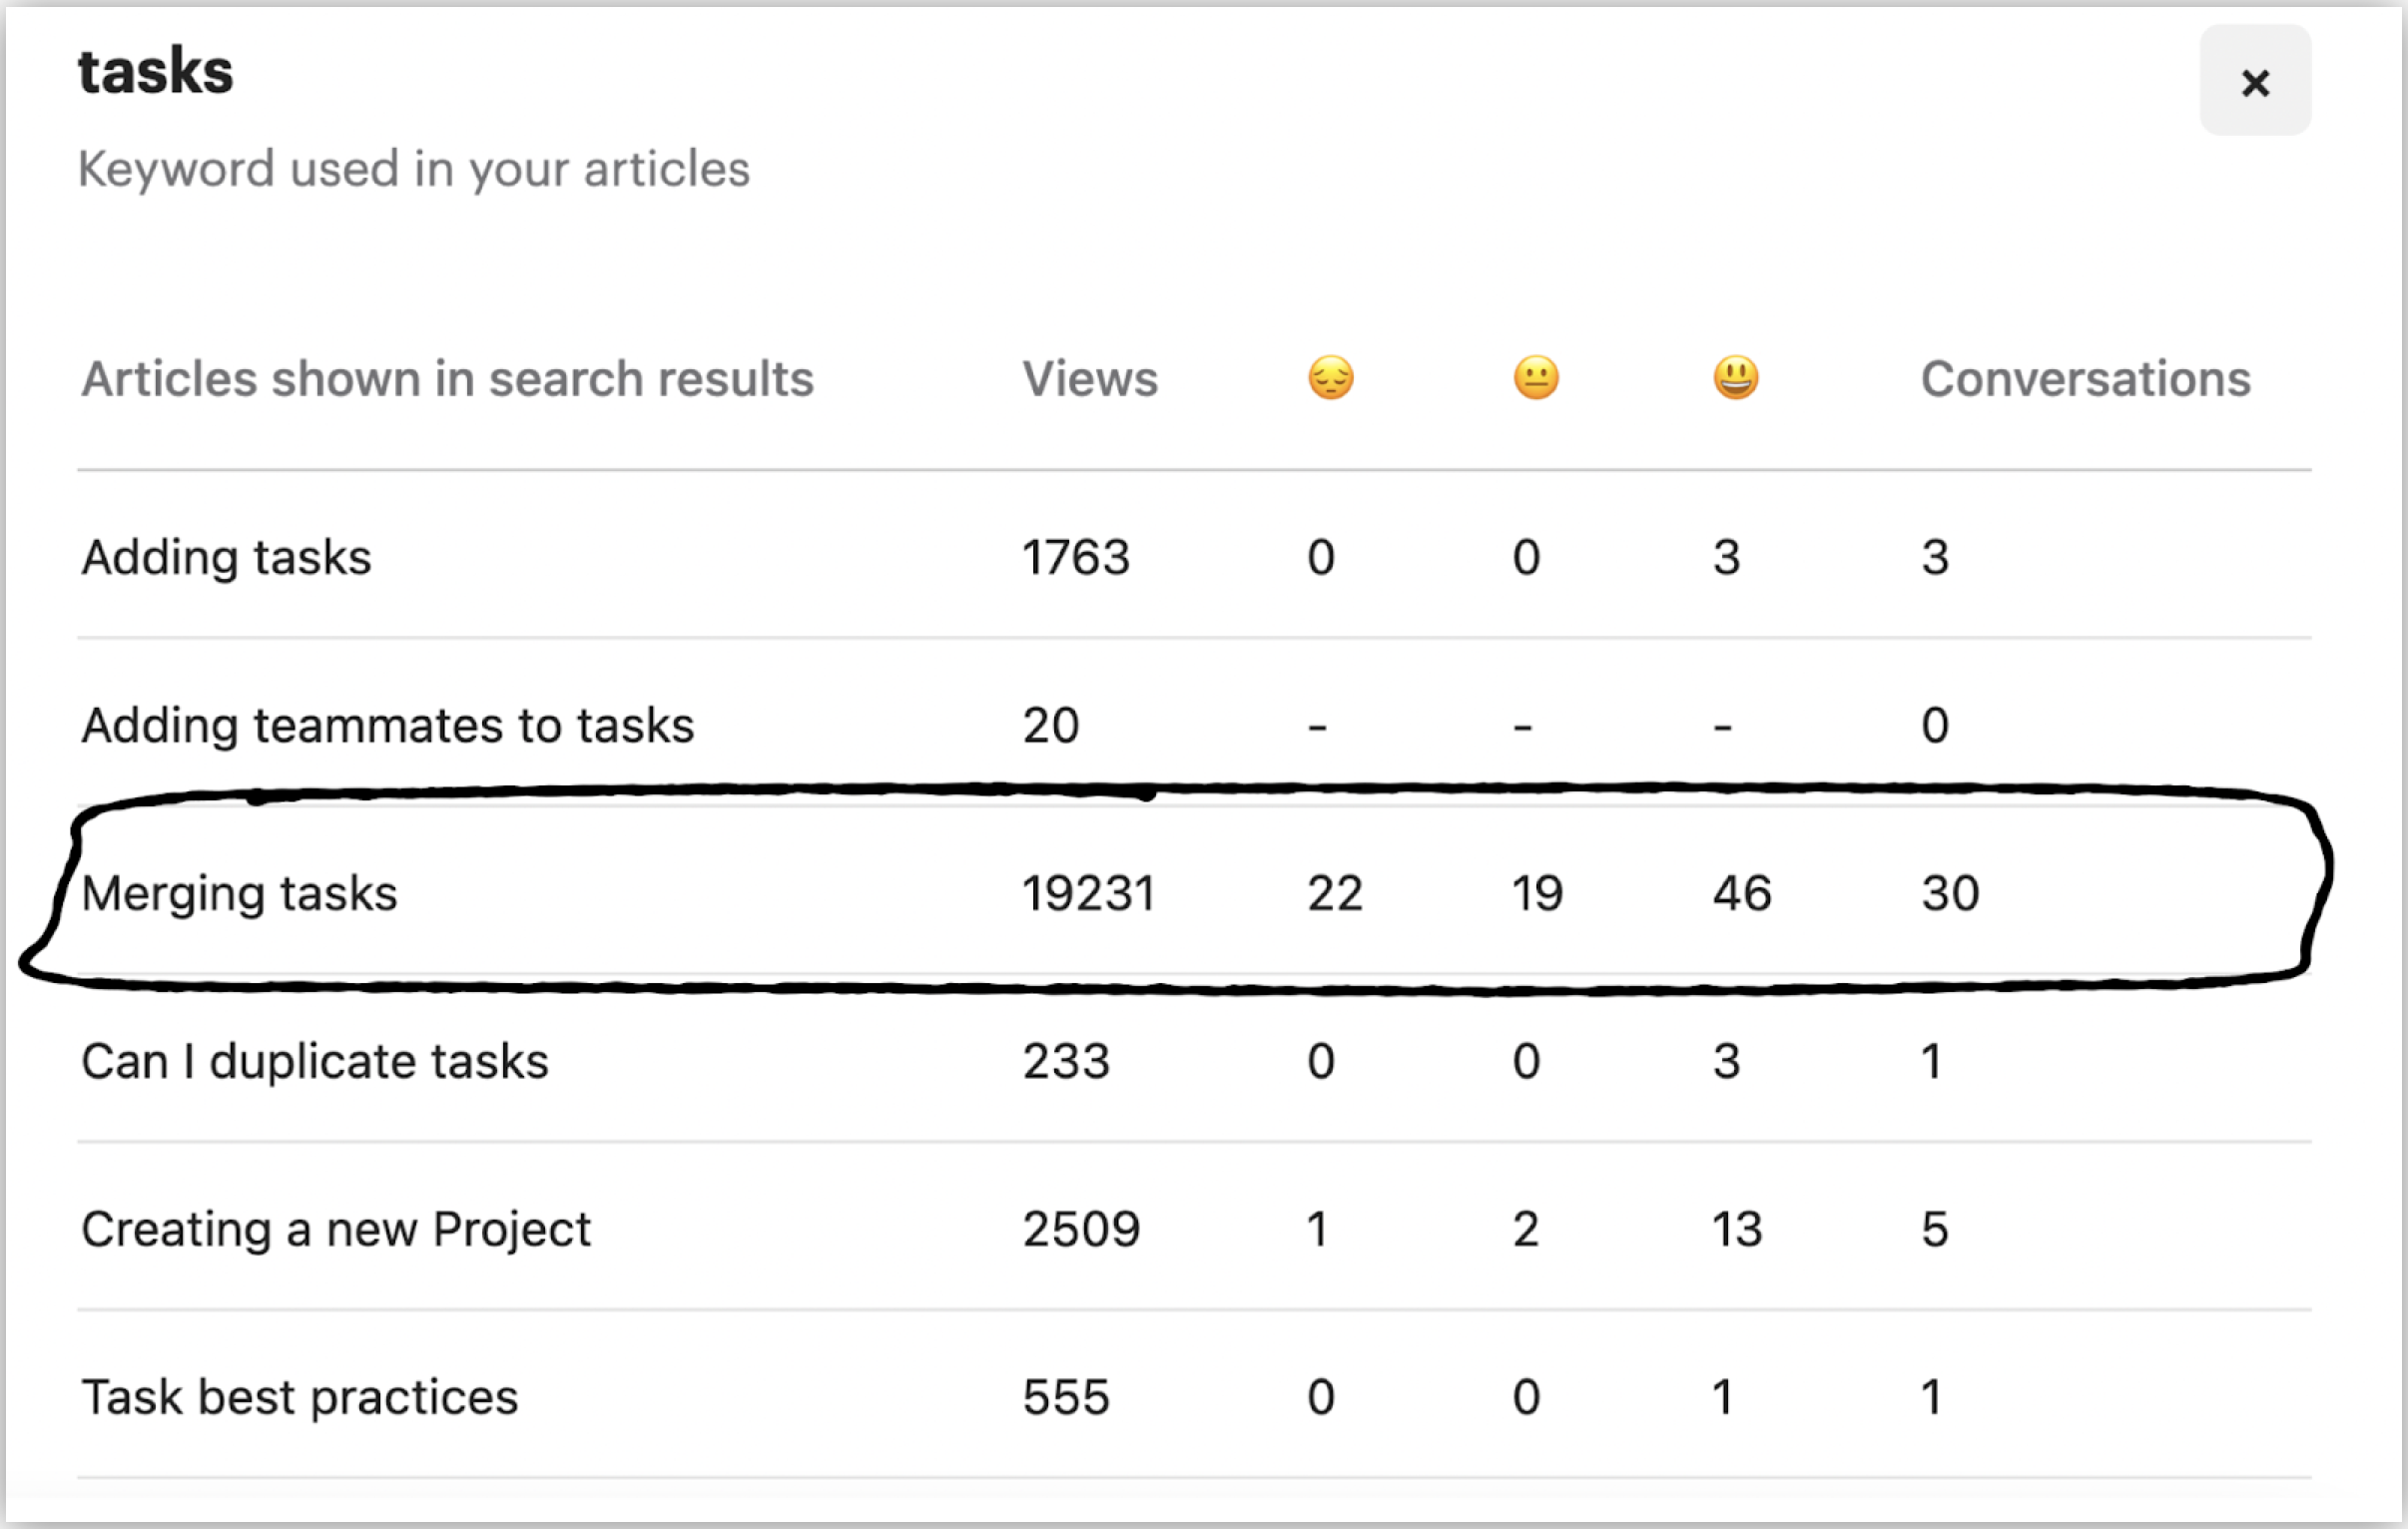The height and width of the screenshot is (1529, 2408).
Task: Click the 30 conversations count for Merging tasks
Action: tap(1950, 893)
